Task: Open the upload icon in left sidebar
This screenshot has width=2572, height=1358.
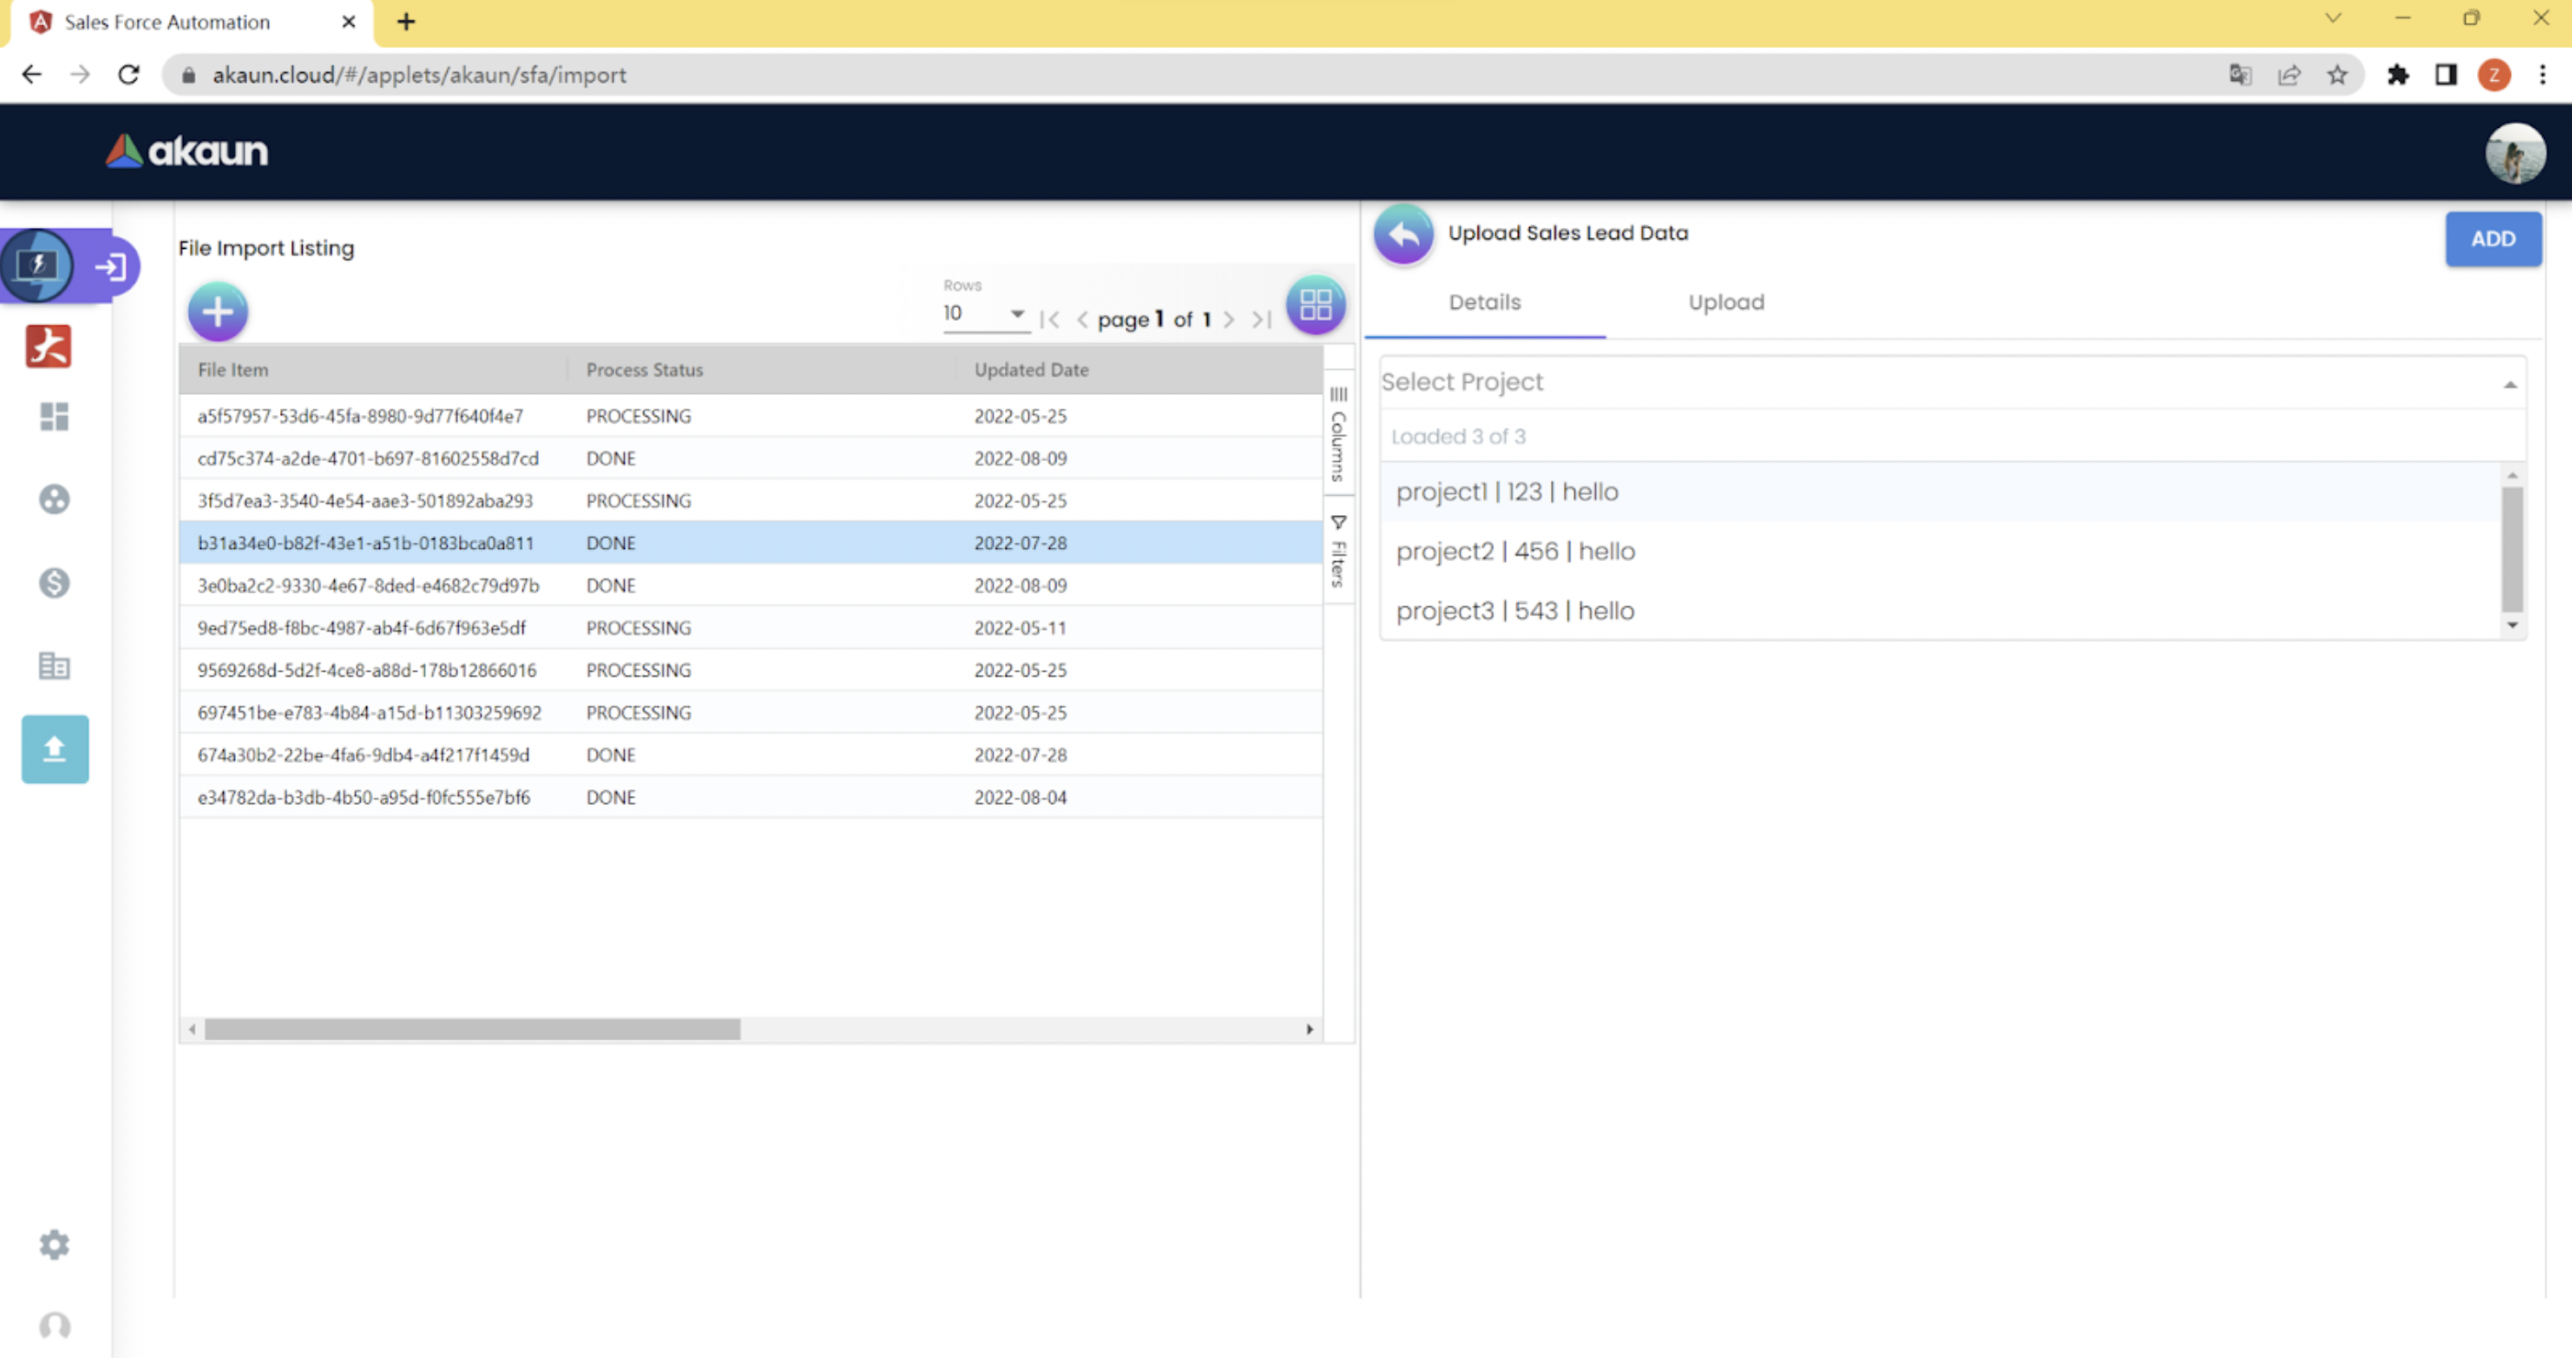Action: (x=55, y=748)
